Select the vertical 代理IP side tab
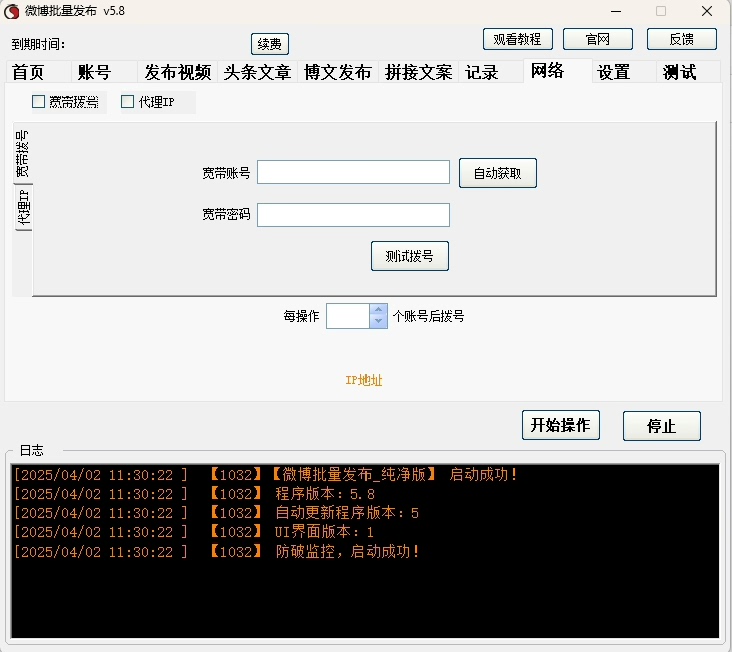This screenshot has height=652, width=732. point(23,208)
